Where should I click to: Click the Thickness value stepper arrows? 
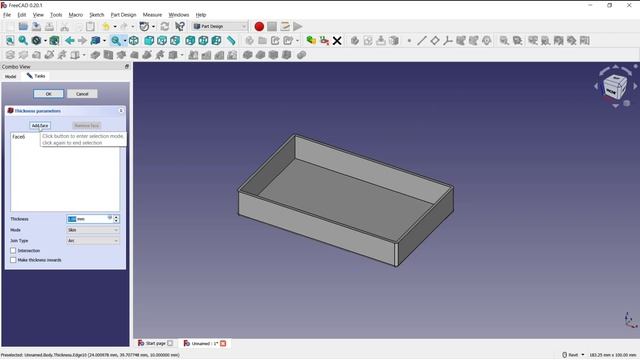(116, 219)
